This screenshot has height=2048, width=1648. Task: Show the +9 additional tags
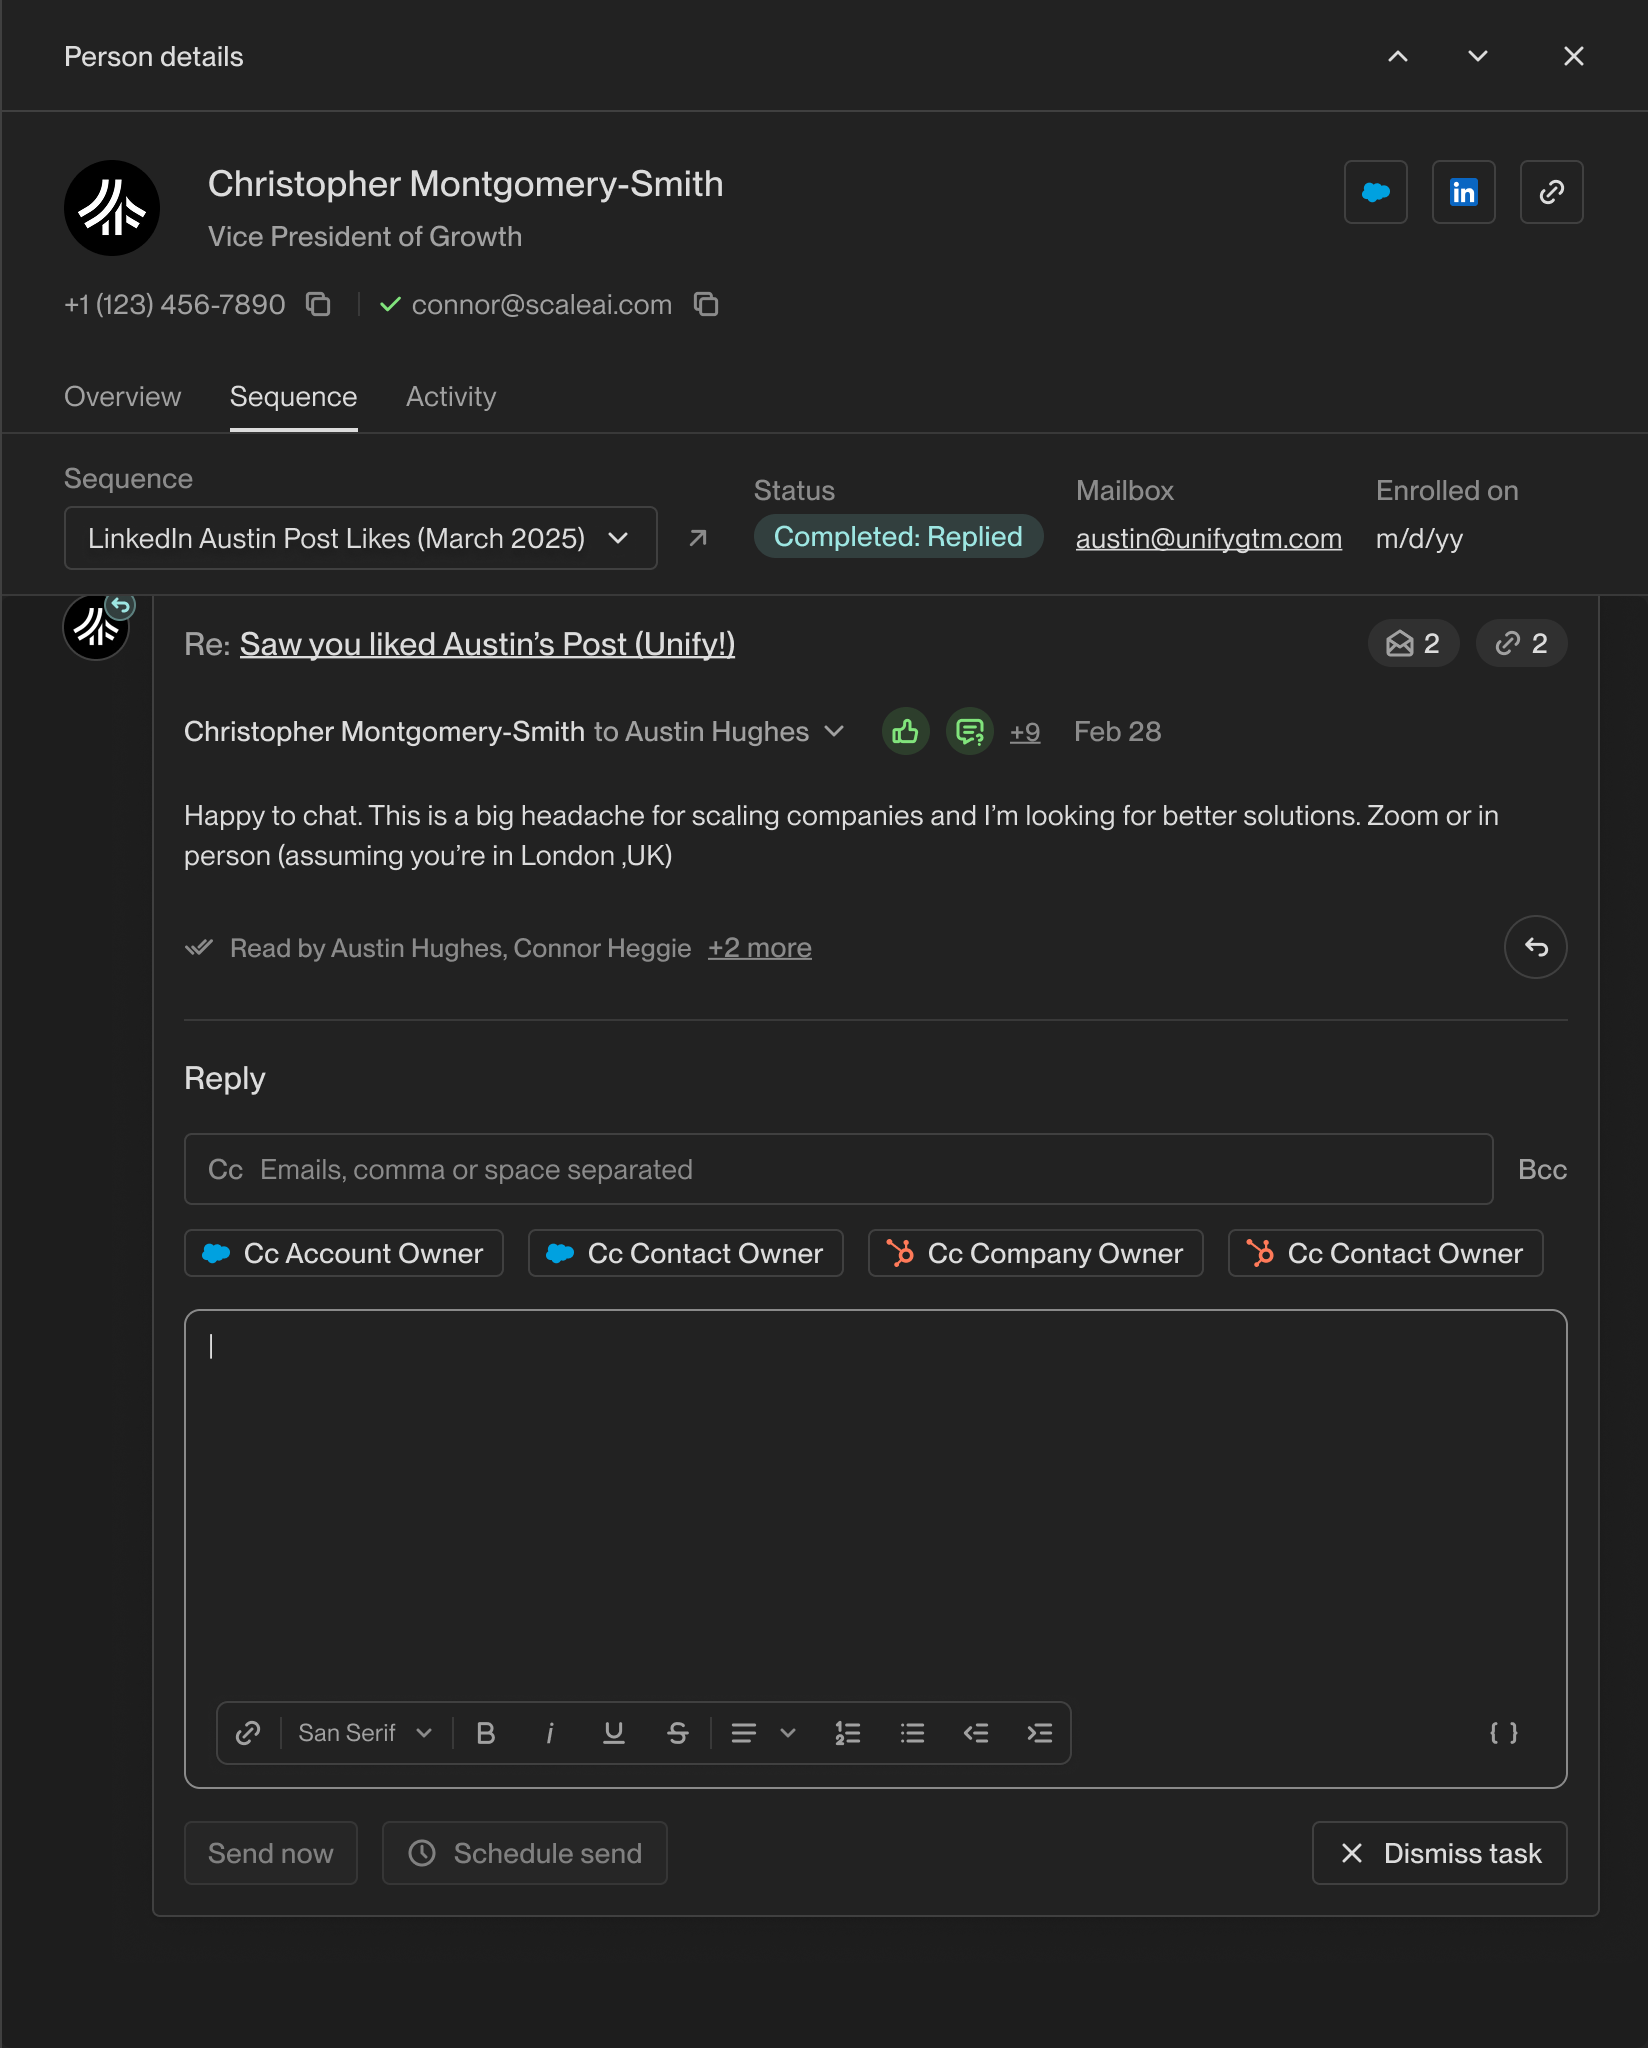pos(1025,732)
